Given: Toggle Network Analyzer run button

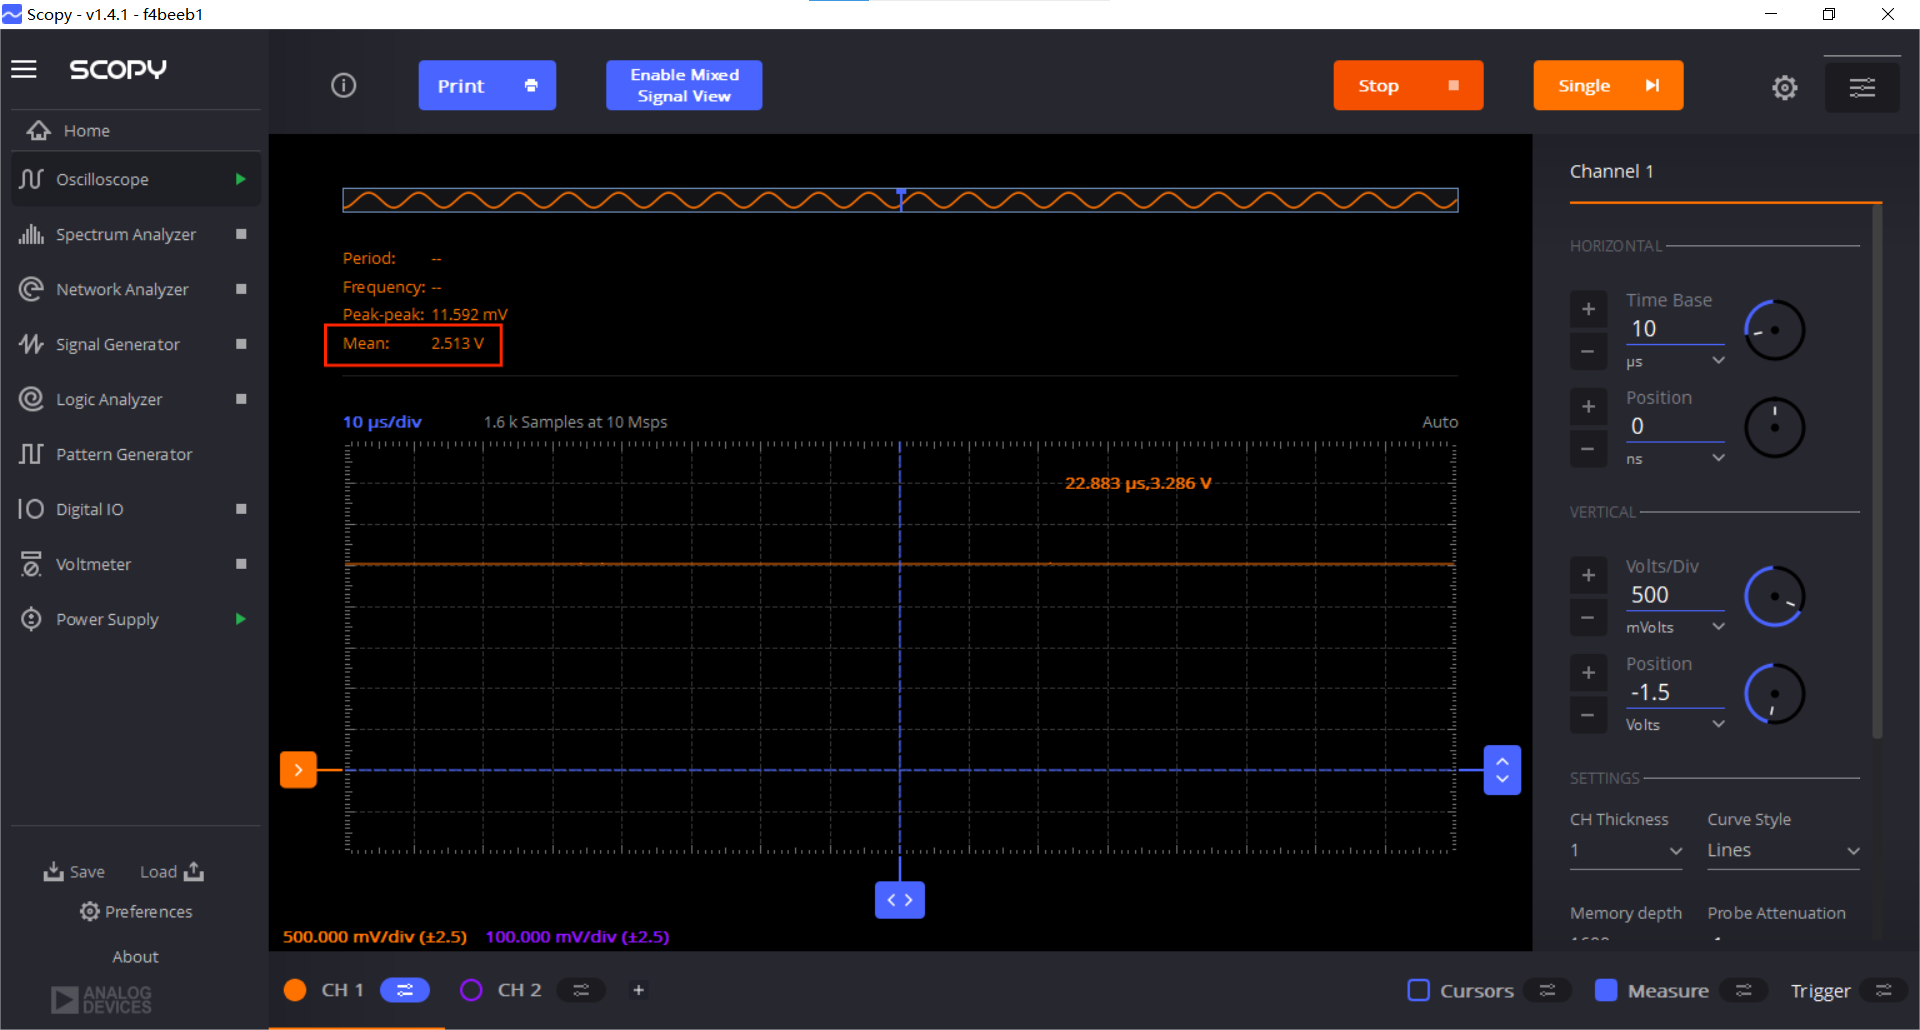Looking at the screenshot, I should pos(241,289).
